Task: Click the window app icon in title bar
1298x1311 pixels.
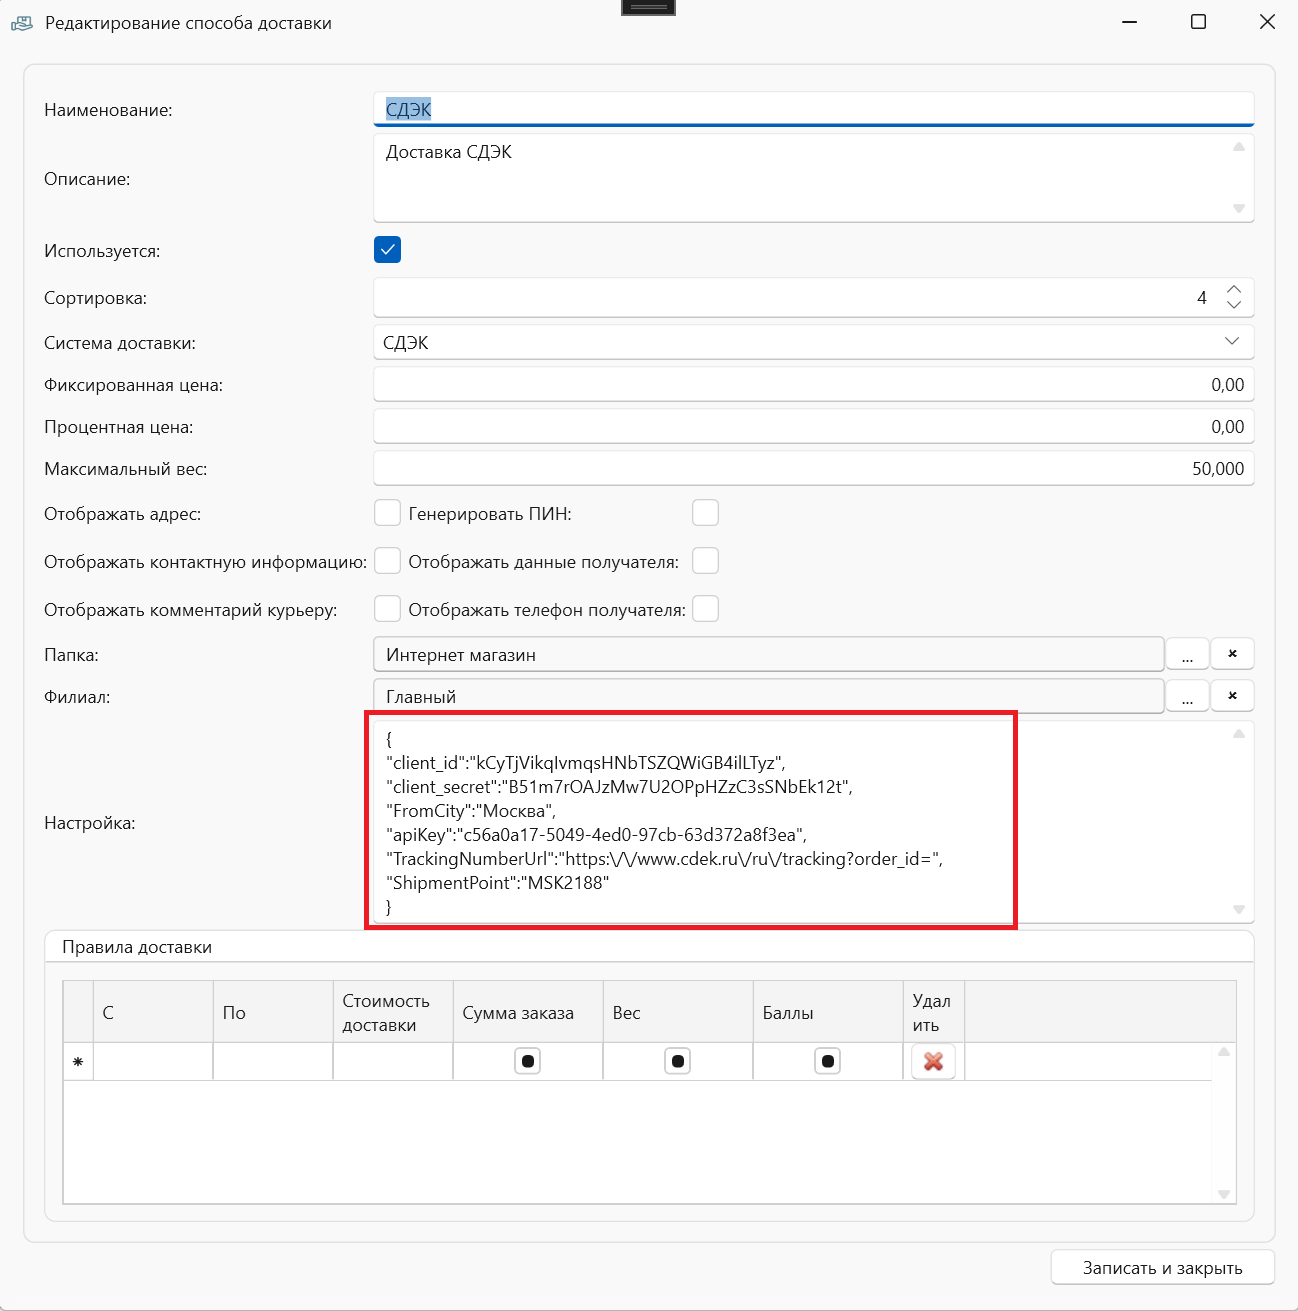Action: 22,23
